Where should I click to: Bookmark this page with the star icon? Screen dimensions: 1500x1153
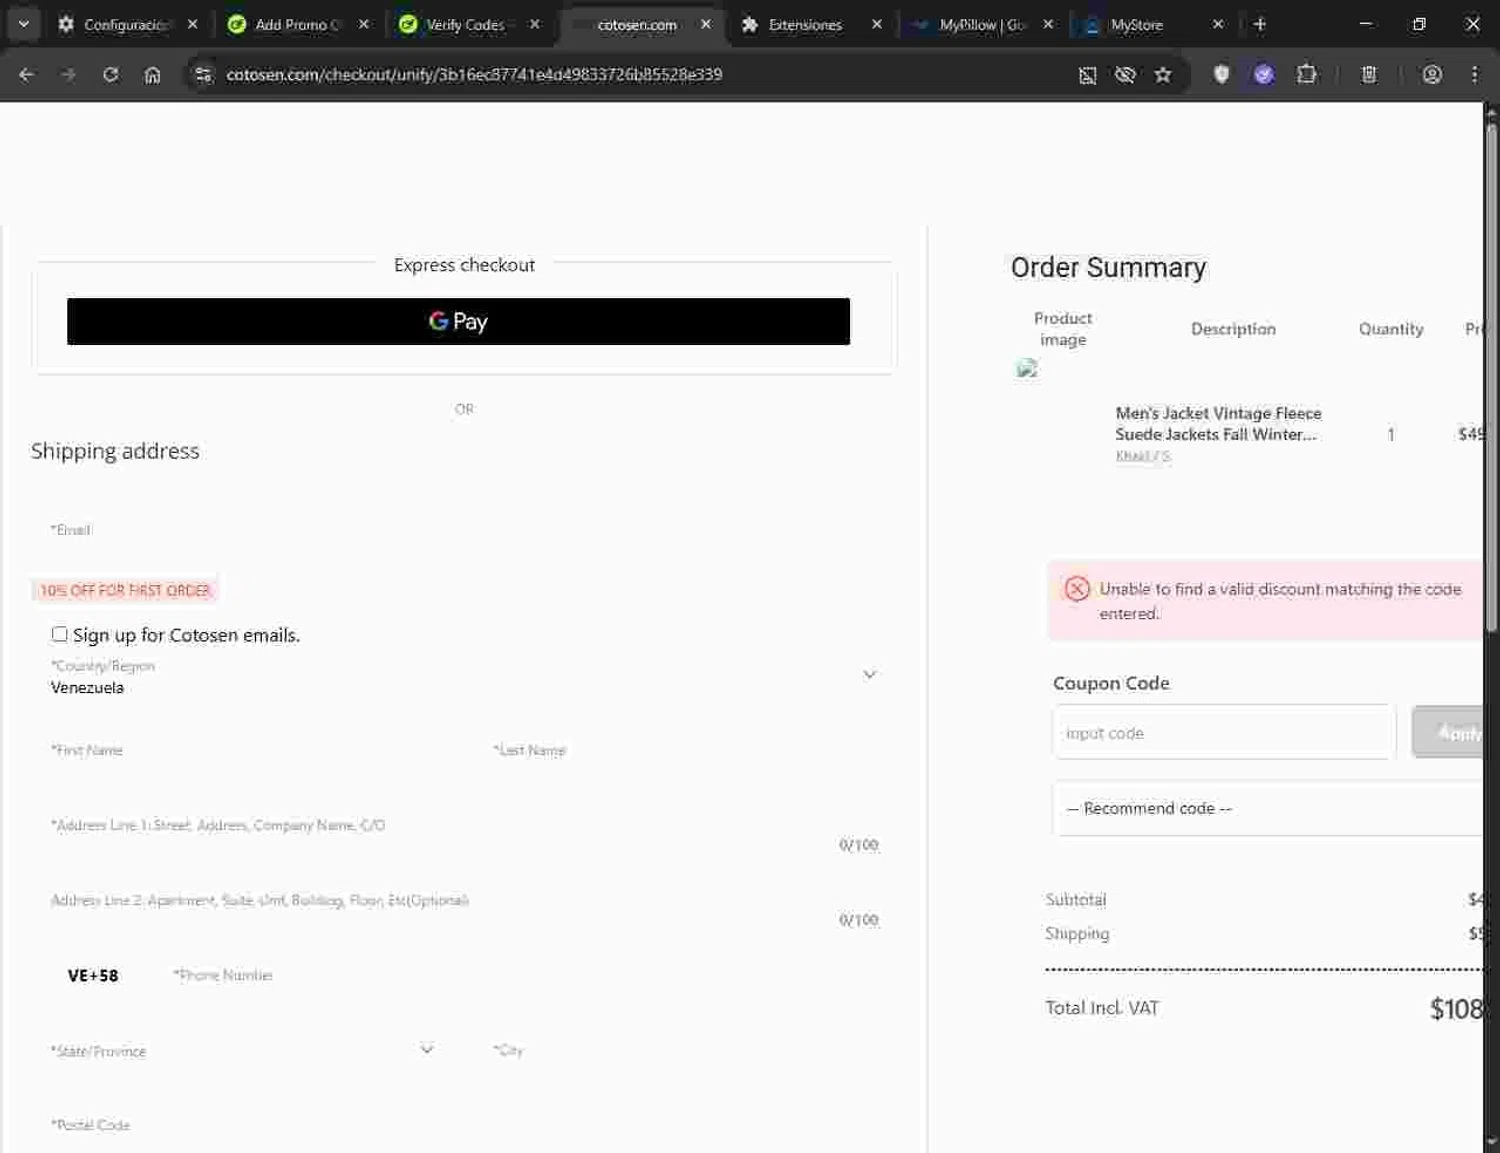click(x=1162, y=75)
